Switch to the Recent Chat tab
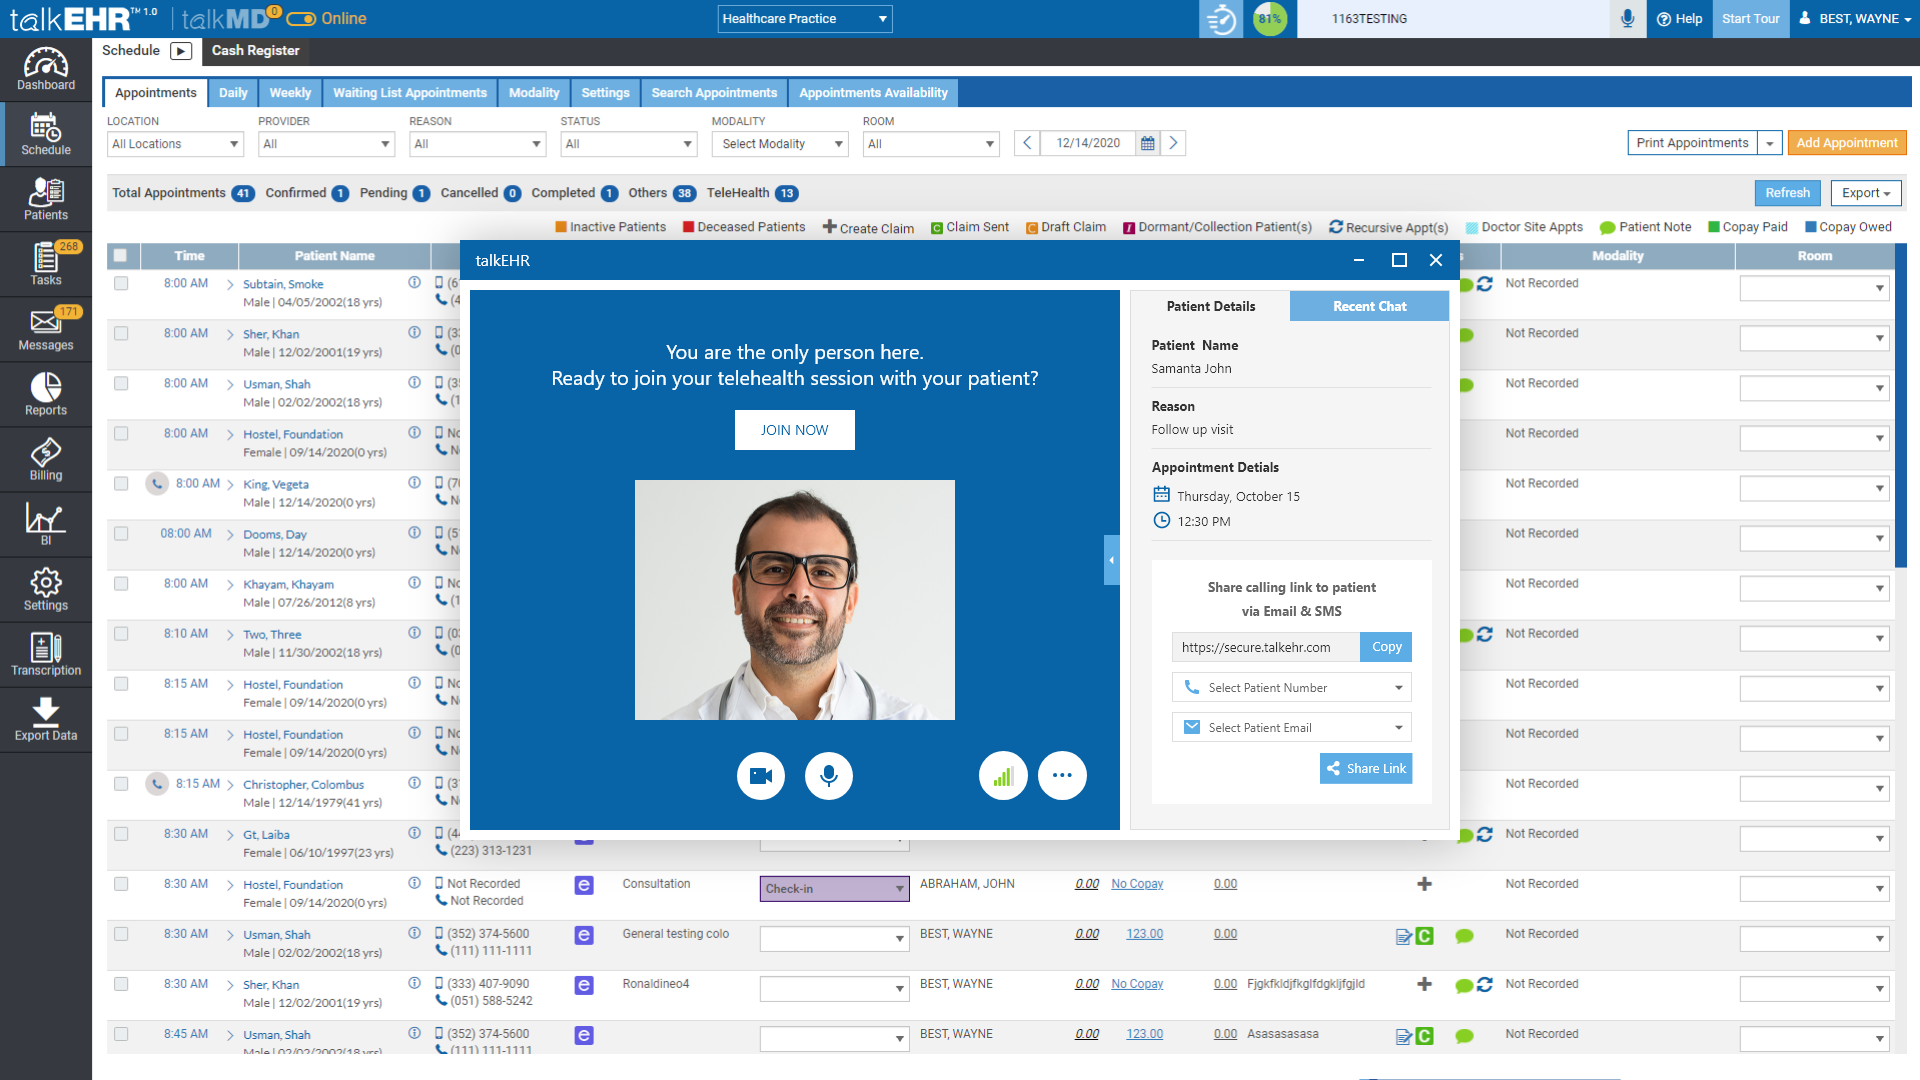This screenshot has width=1920, height=1080. pyautogui.click(x=1369, y=306)
